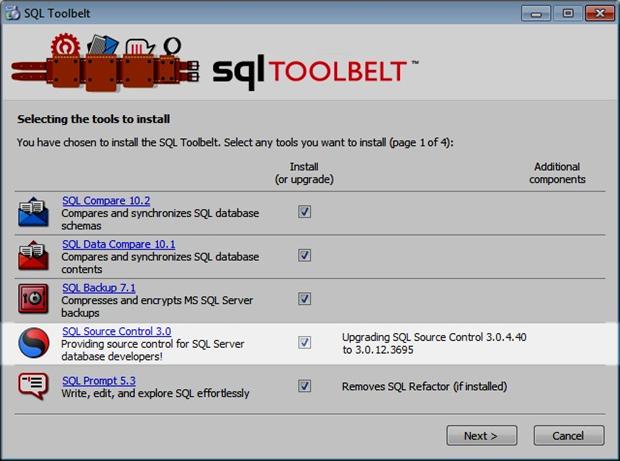Close the SQL Toolbelt window

click(600, 13)
